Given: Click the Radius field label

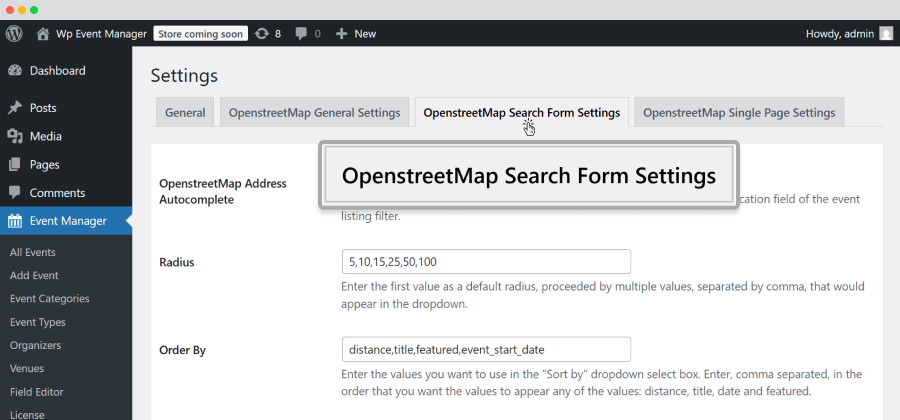Looking at the screenshot, I should pyautogui.click(x=177, y=263).
